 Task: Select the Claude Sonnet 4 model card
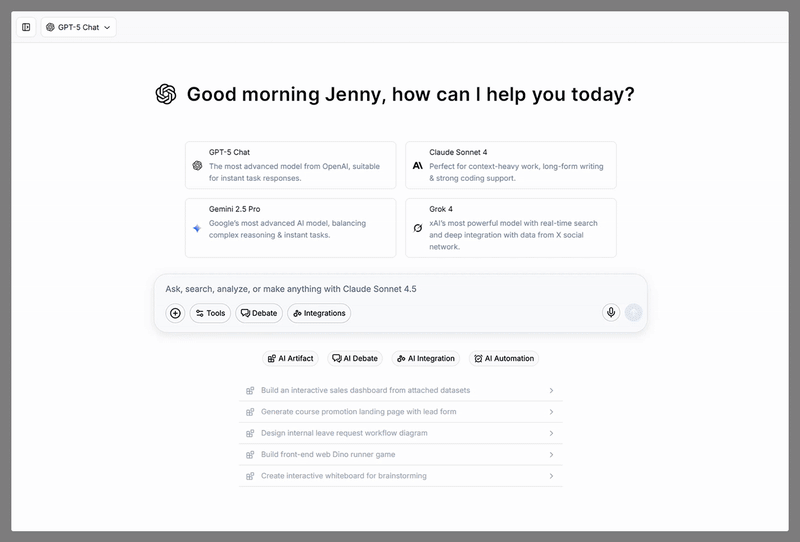click(511, 165)
